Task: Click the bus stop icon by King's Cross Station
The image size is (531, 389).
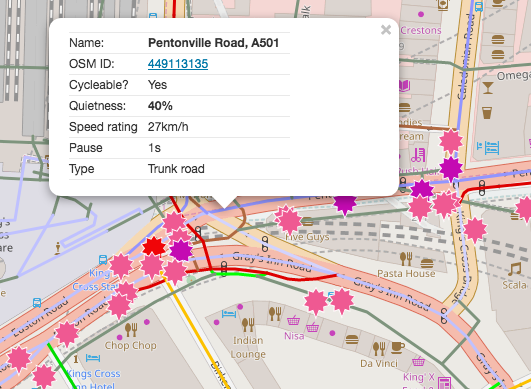Action: tap(103, 260)
